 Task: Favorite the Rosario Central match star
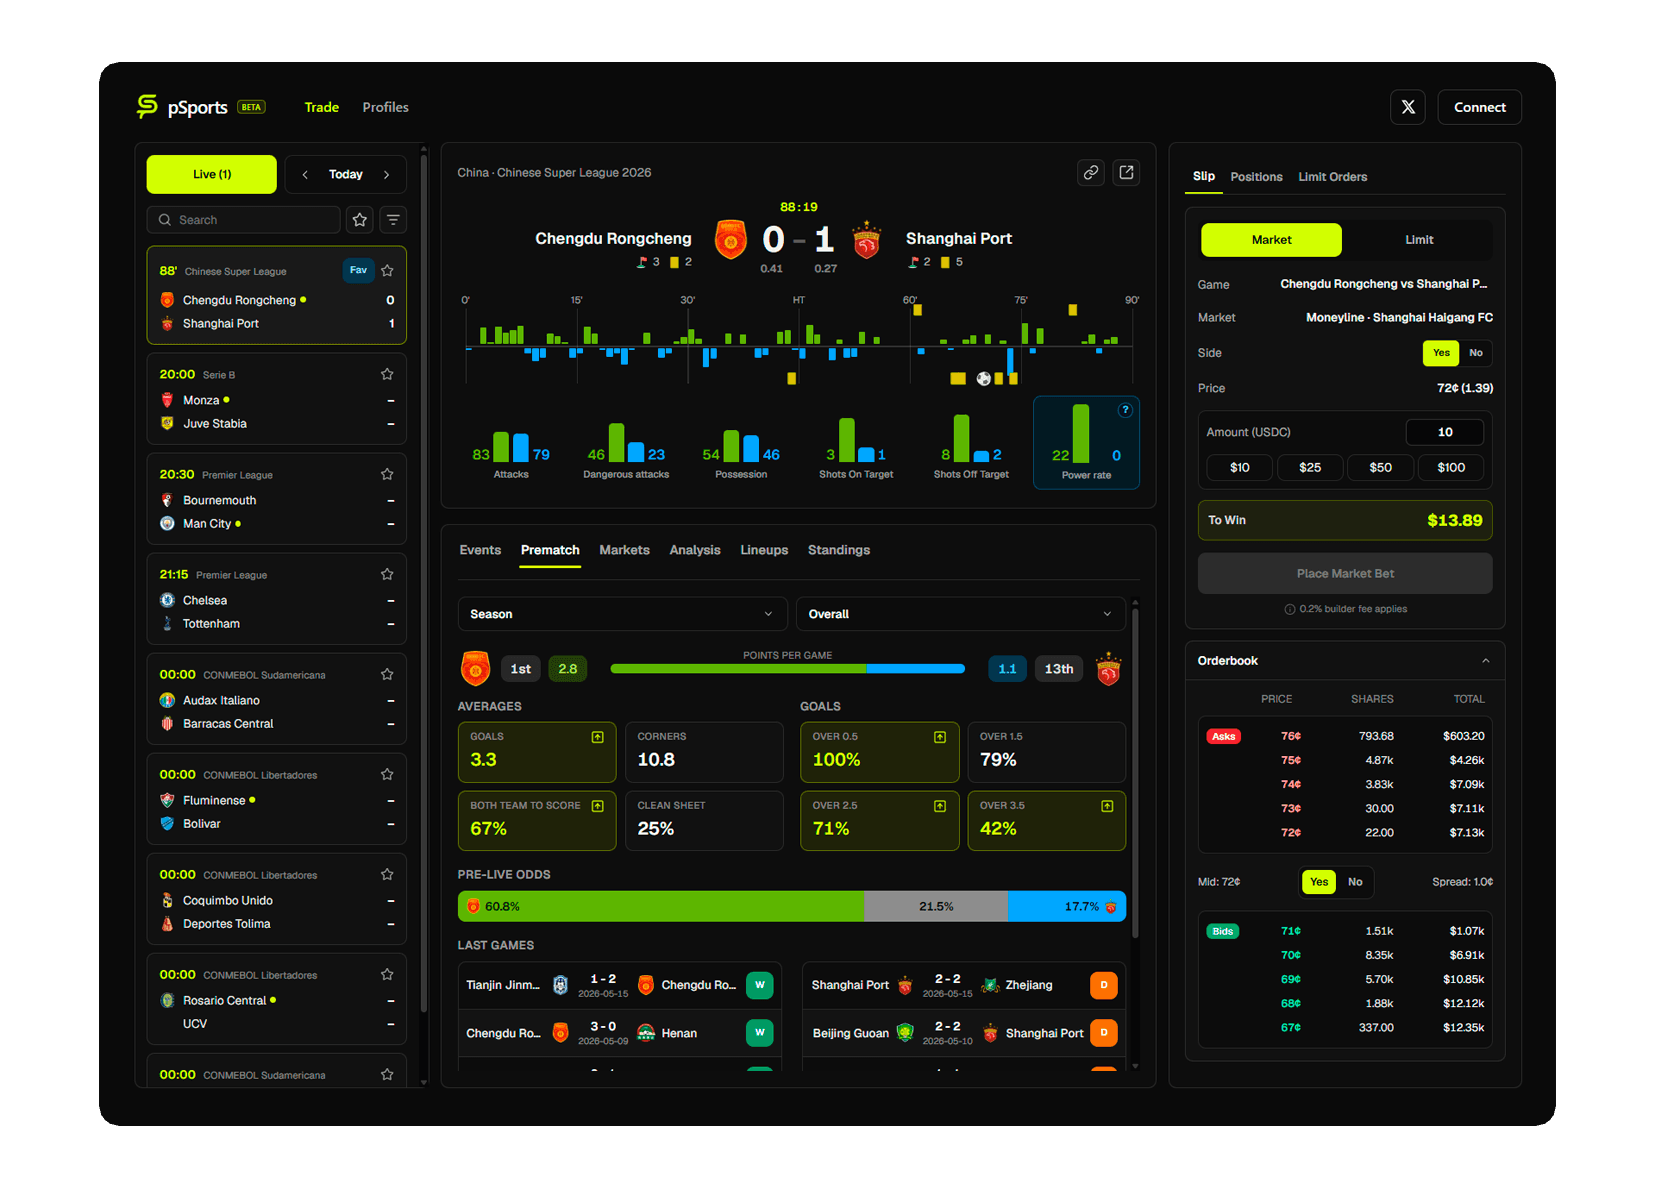[x=387, y=974]
